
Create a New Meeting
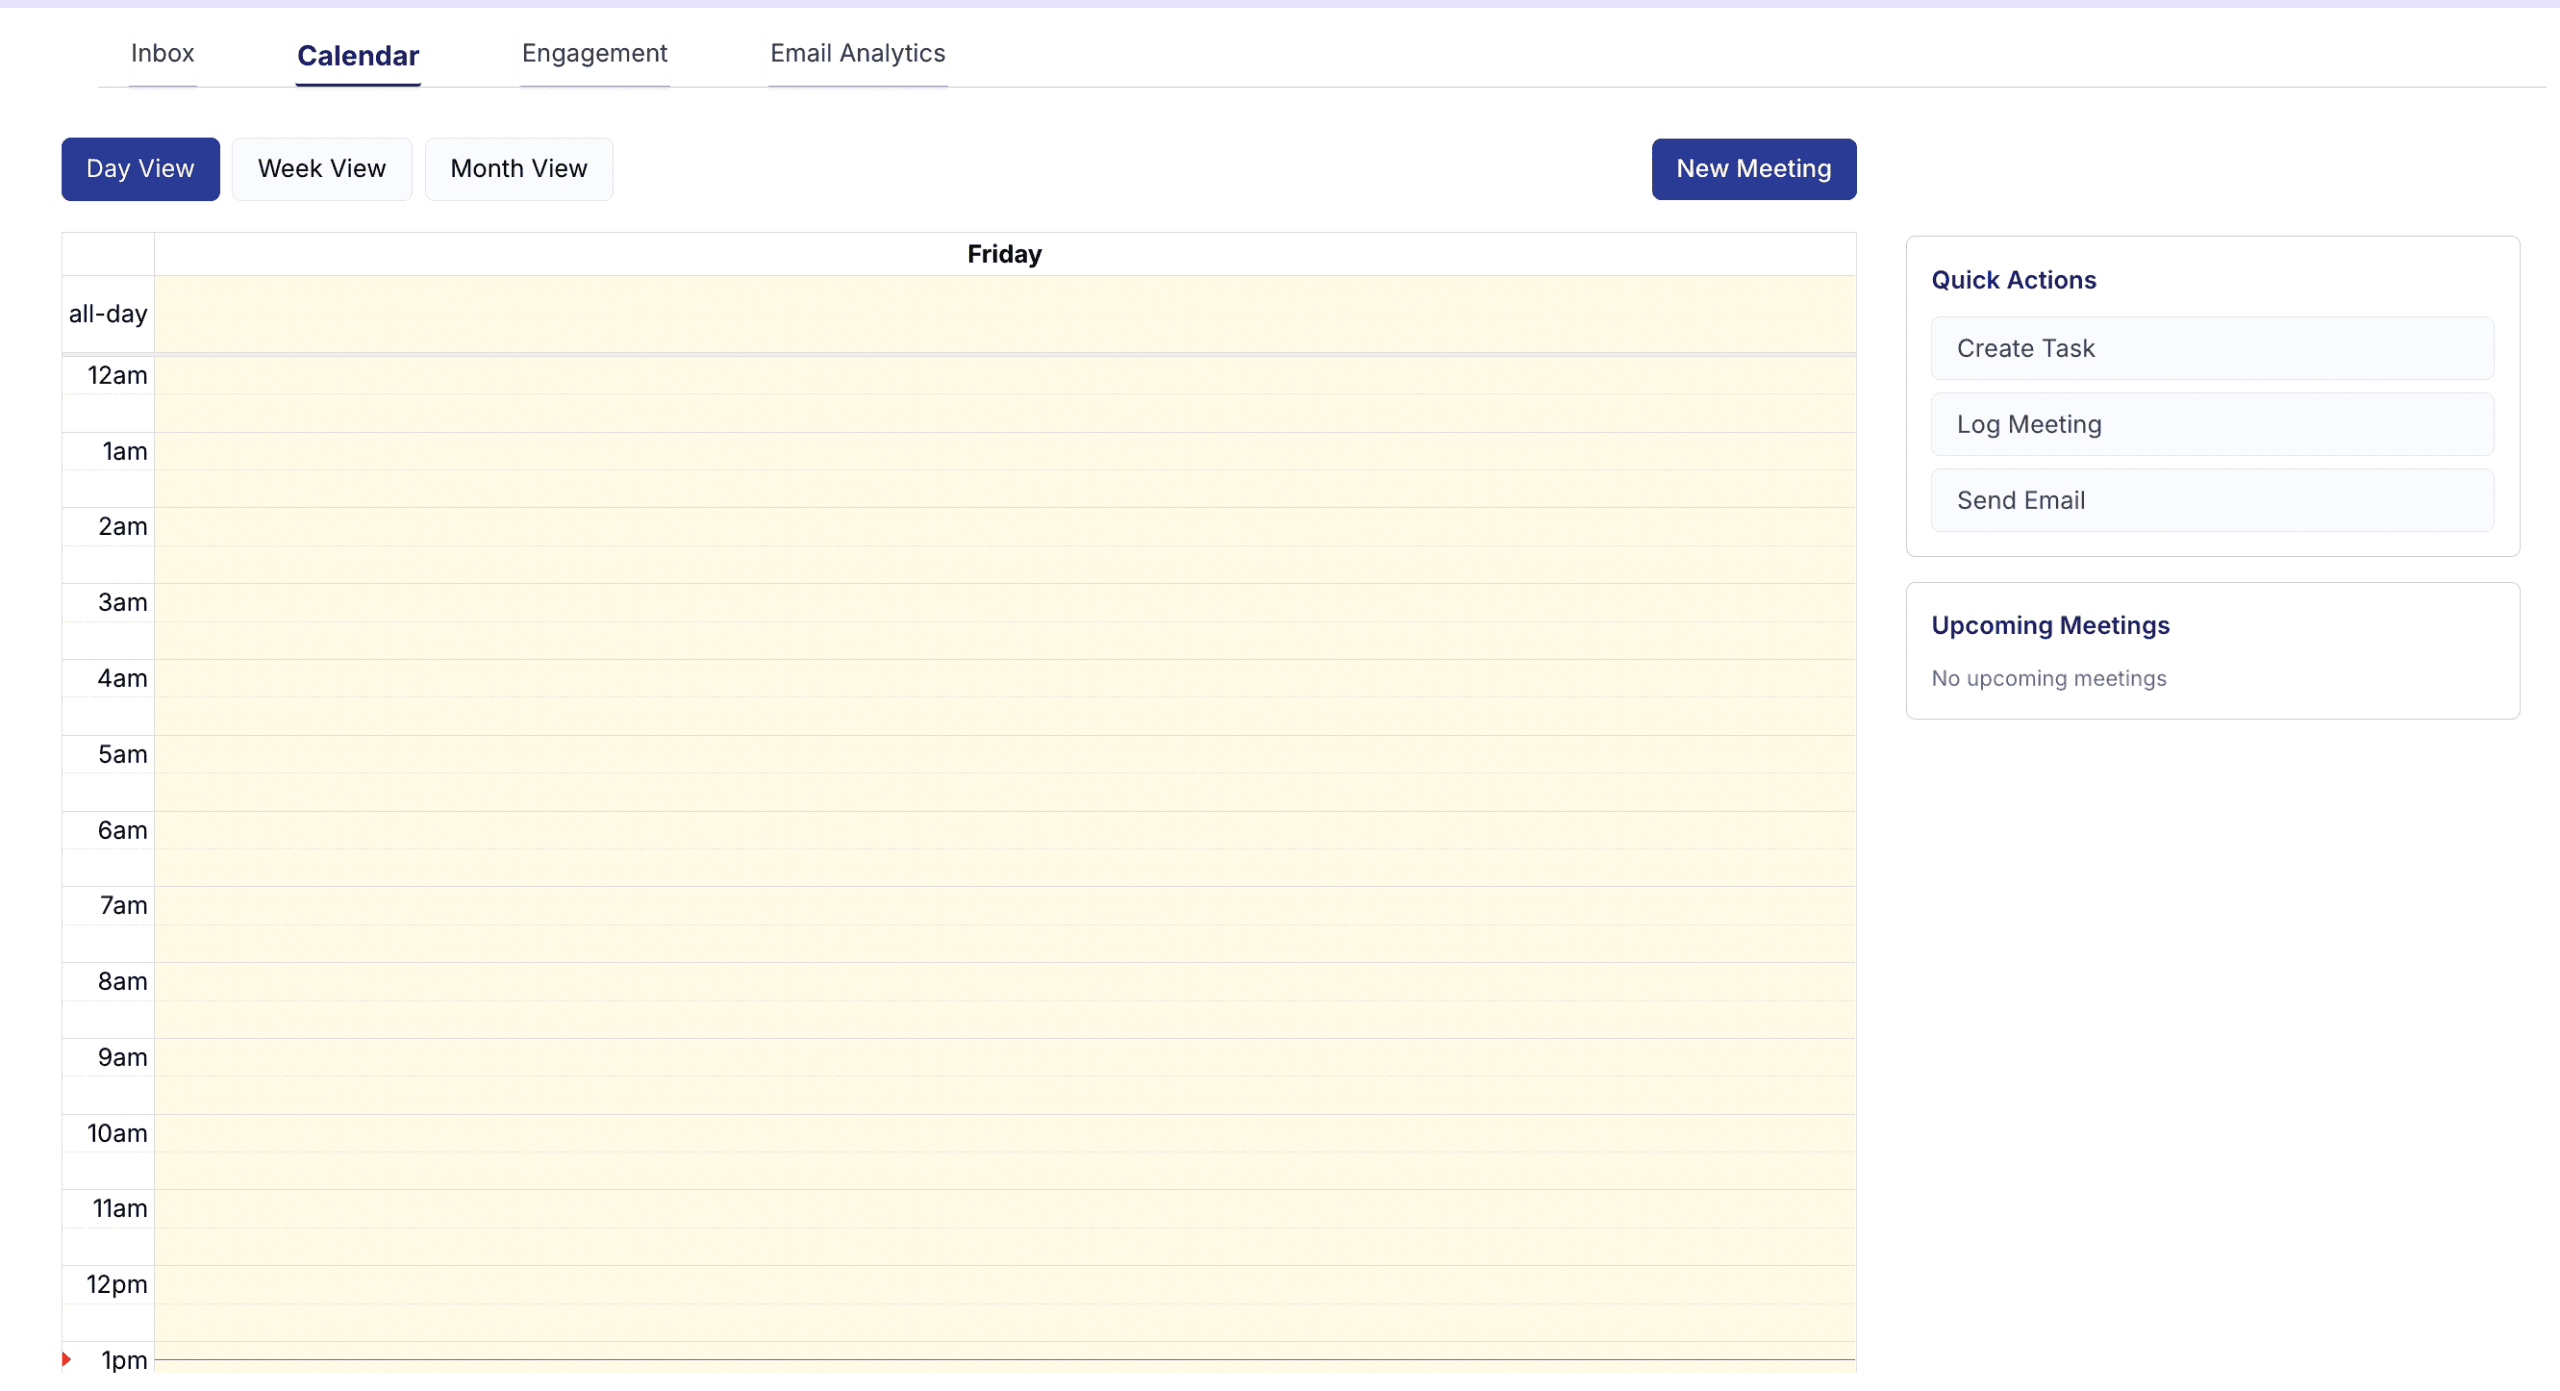point(1754,168)
